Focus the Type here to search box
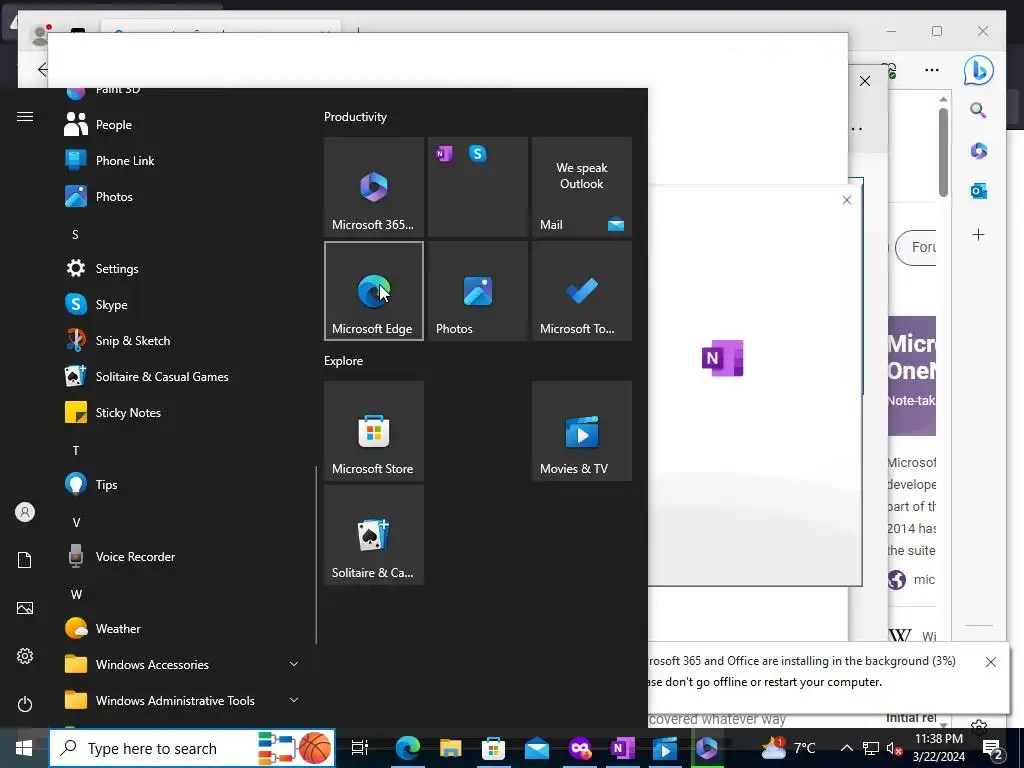This screenshot has width=1024, height=768. coord(193,748)
